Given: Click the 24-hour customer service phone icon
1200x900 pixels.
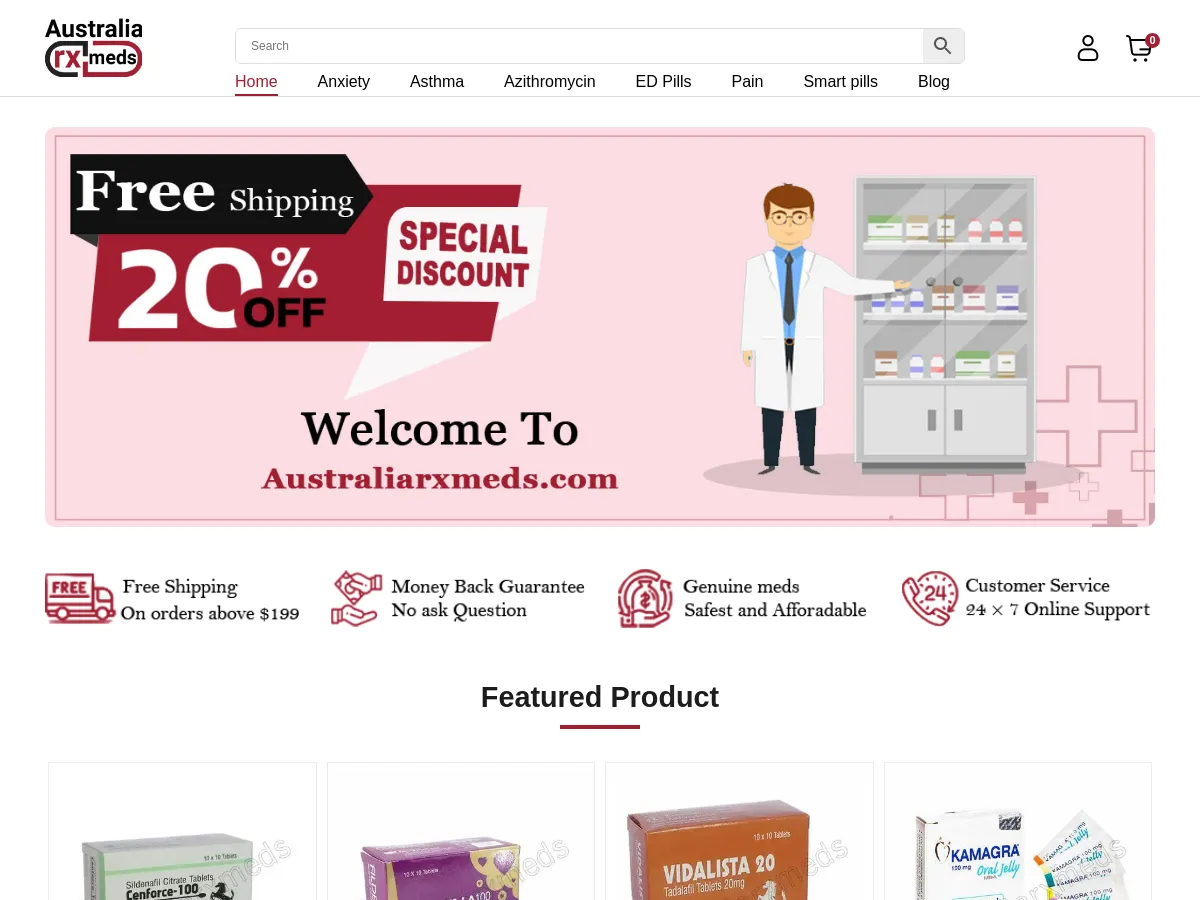Looking at the screenshot, I should click(930, 598).
